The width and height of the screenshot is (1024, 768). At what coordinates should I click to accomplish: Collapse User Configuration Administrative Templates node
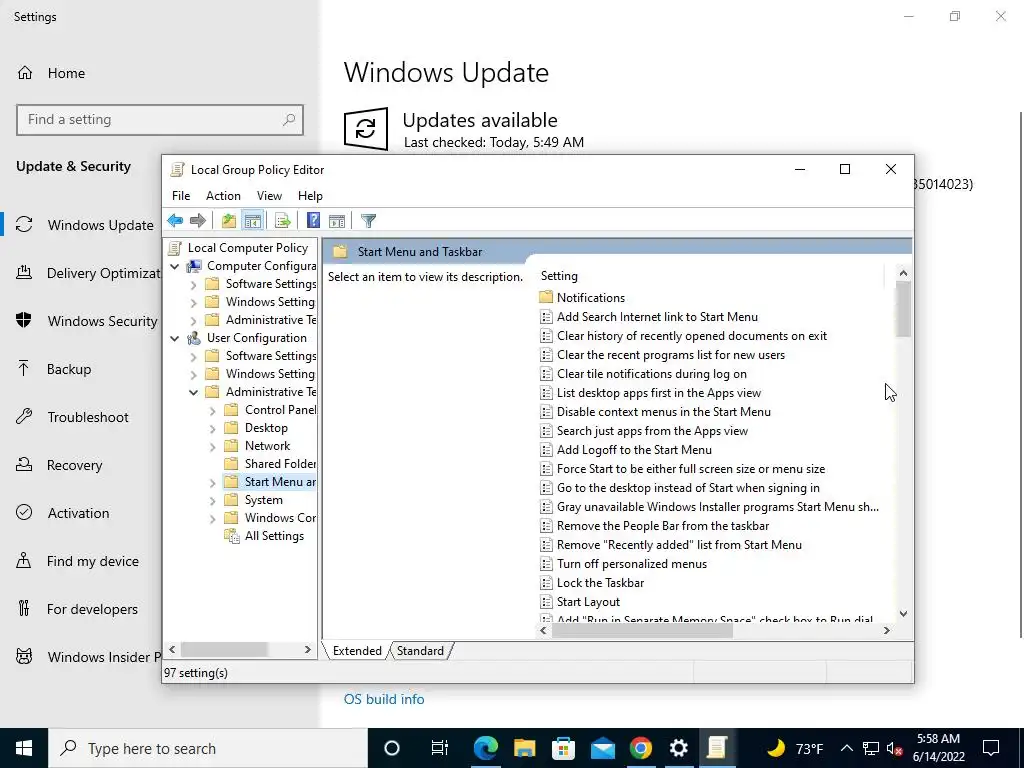[x=193, y=392]
